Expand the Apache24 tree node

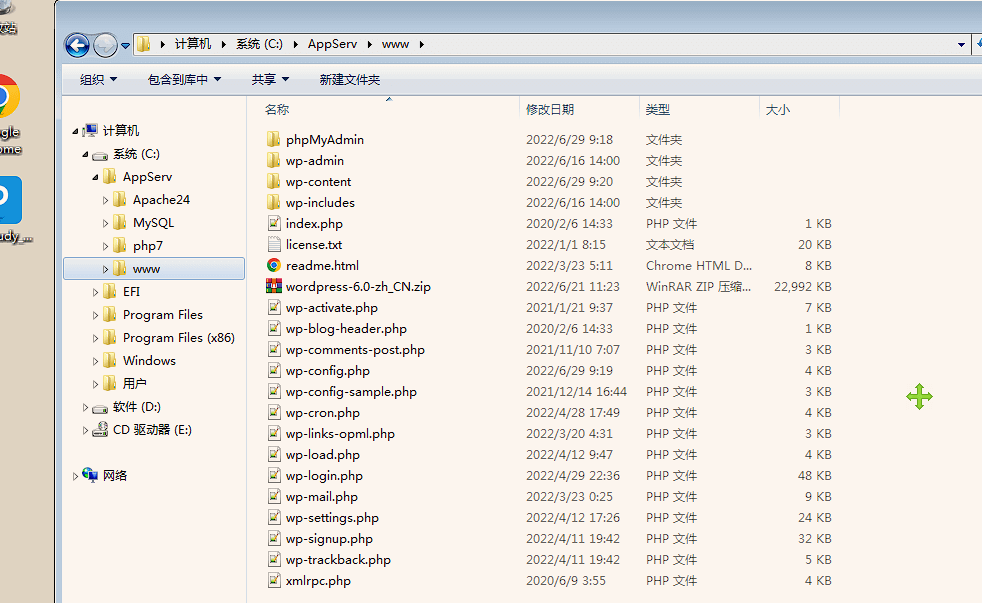(x=105, y=200)
